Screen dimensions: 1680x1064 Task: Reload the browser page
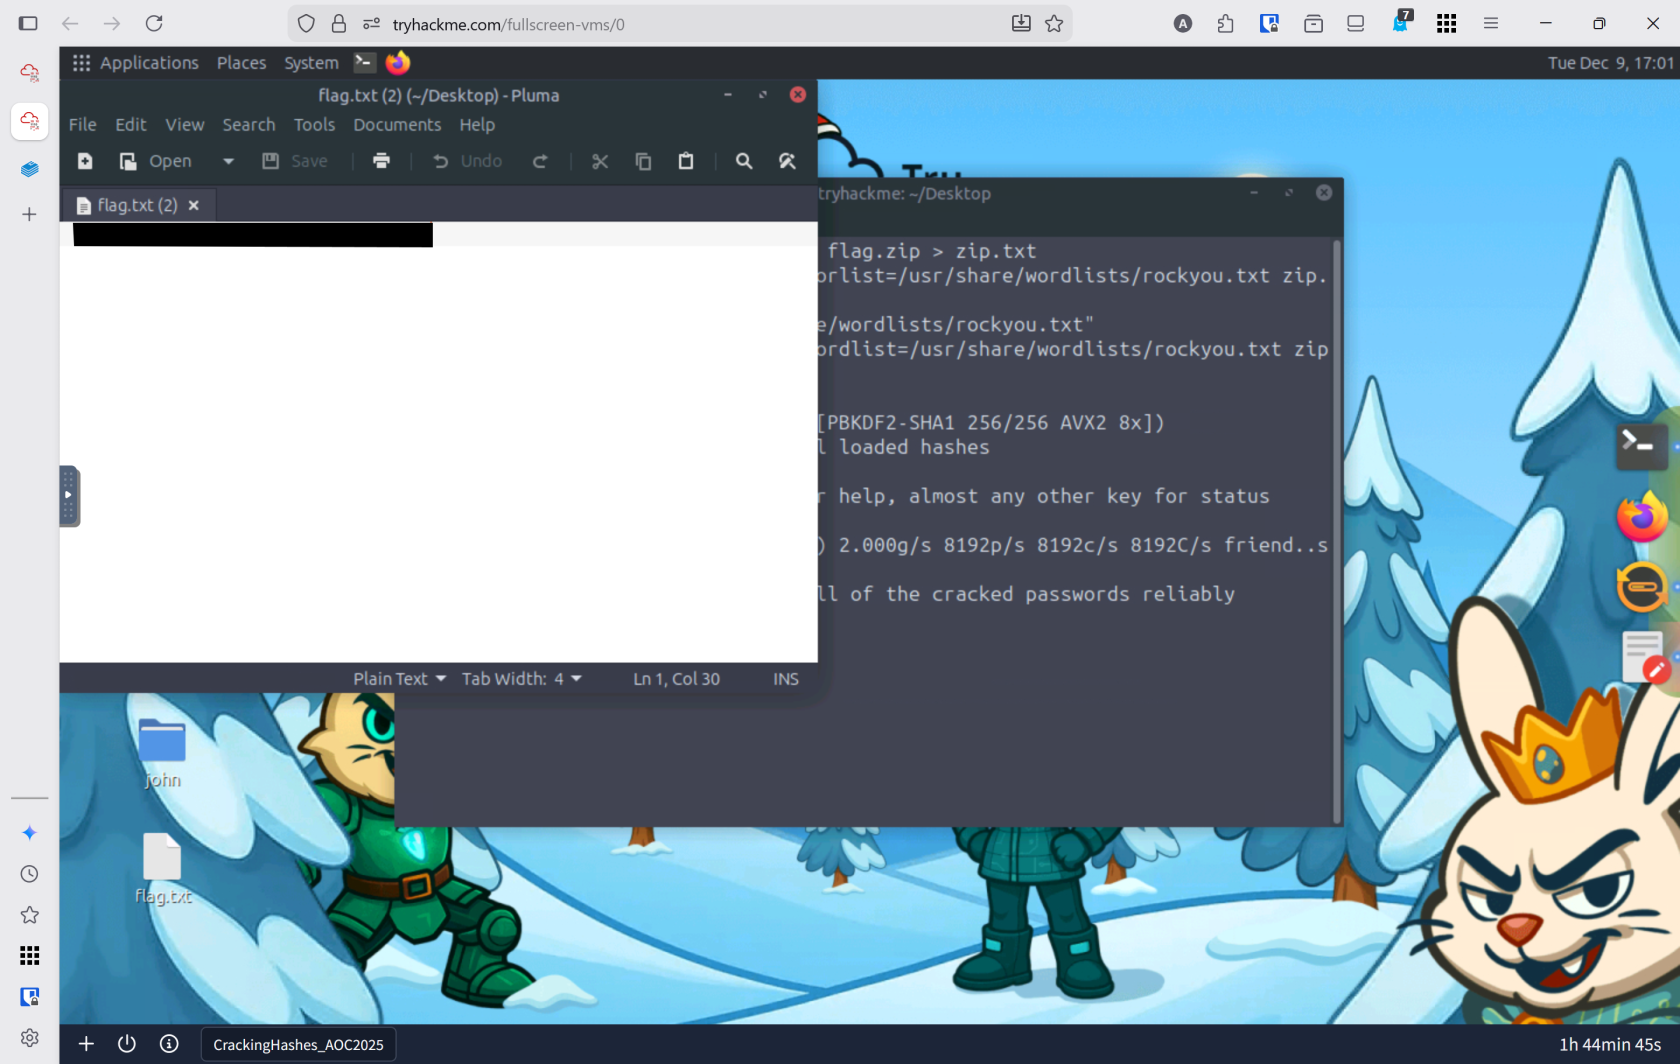pyautogui.click(x=154, y=23)
